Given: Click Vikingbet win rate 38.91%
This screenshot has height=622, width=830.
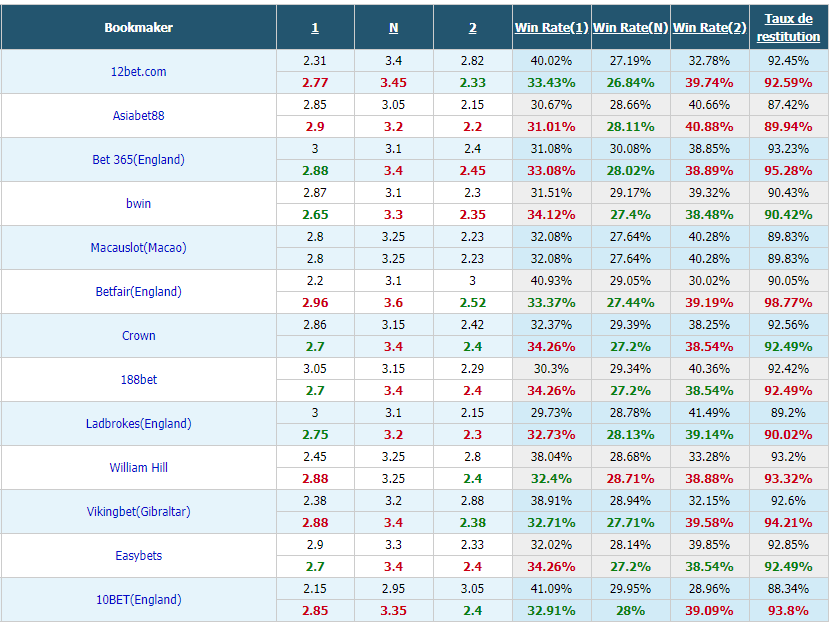Looking at the screenshot, I should (552, 501).
